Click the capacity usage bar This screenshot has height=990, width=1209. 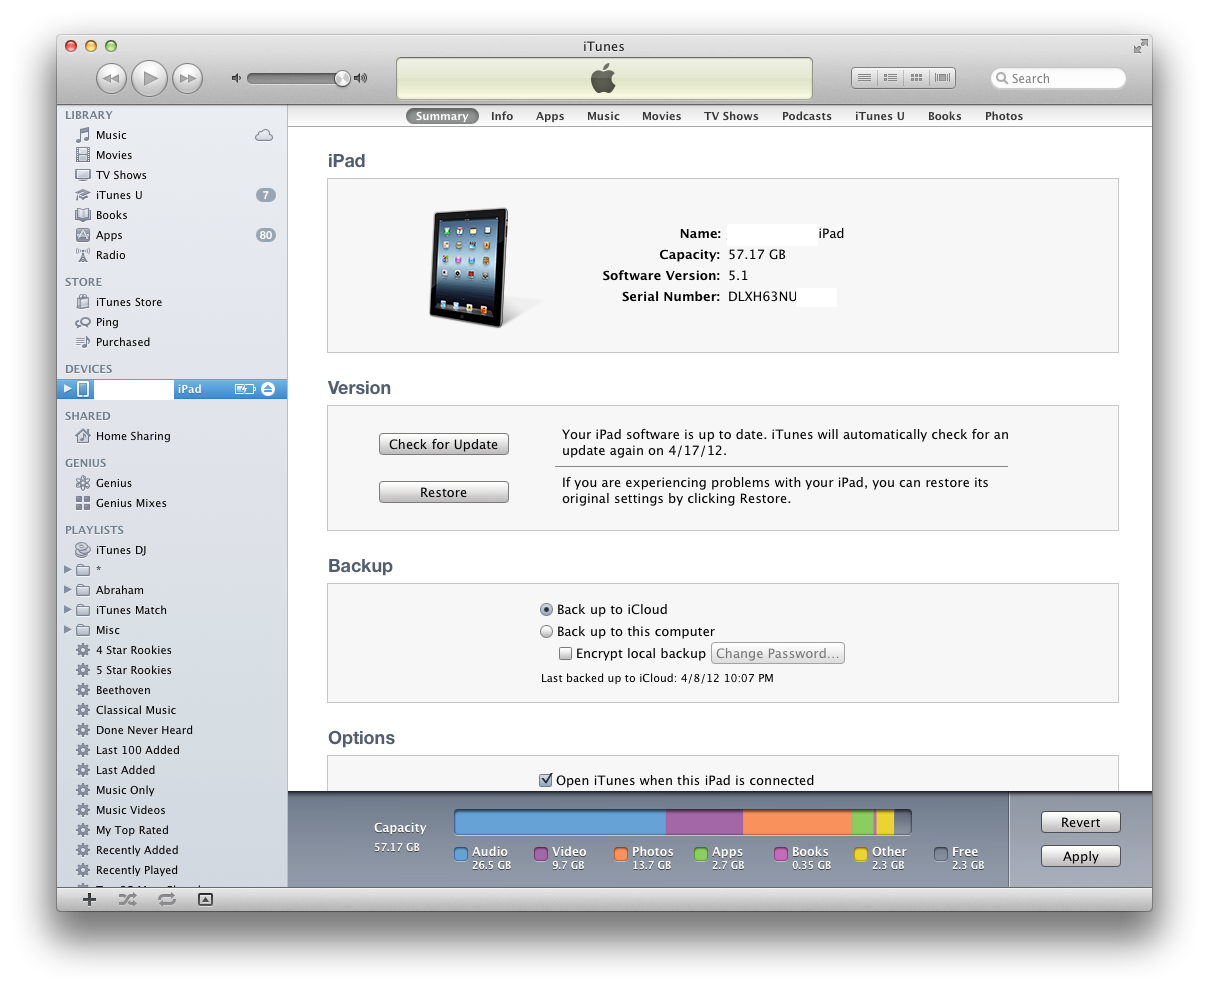(x=683, y=822)
